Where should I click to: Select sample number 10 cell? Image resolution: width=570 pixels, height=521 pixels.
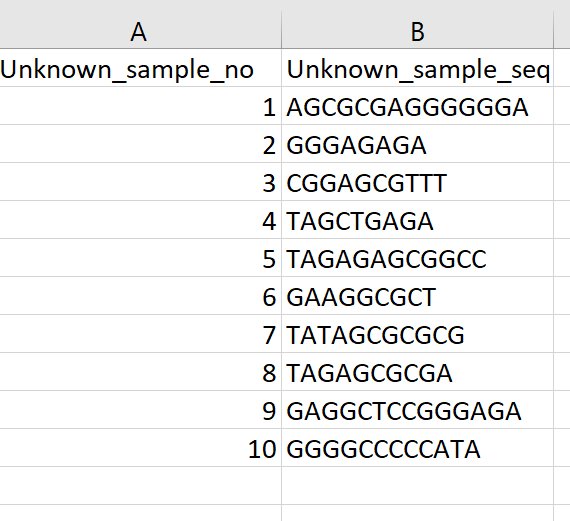click(140, 448)
